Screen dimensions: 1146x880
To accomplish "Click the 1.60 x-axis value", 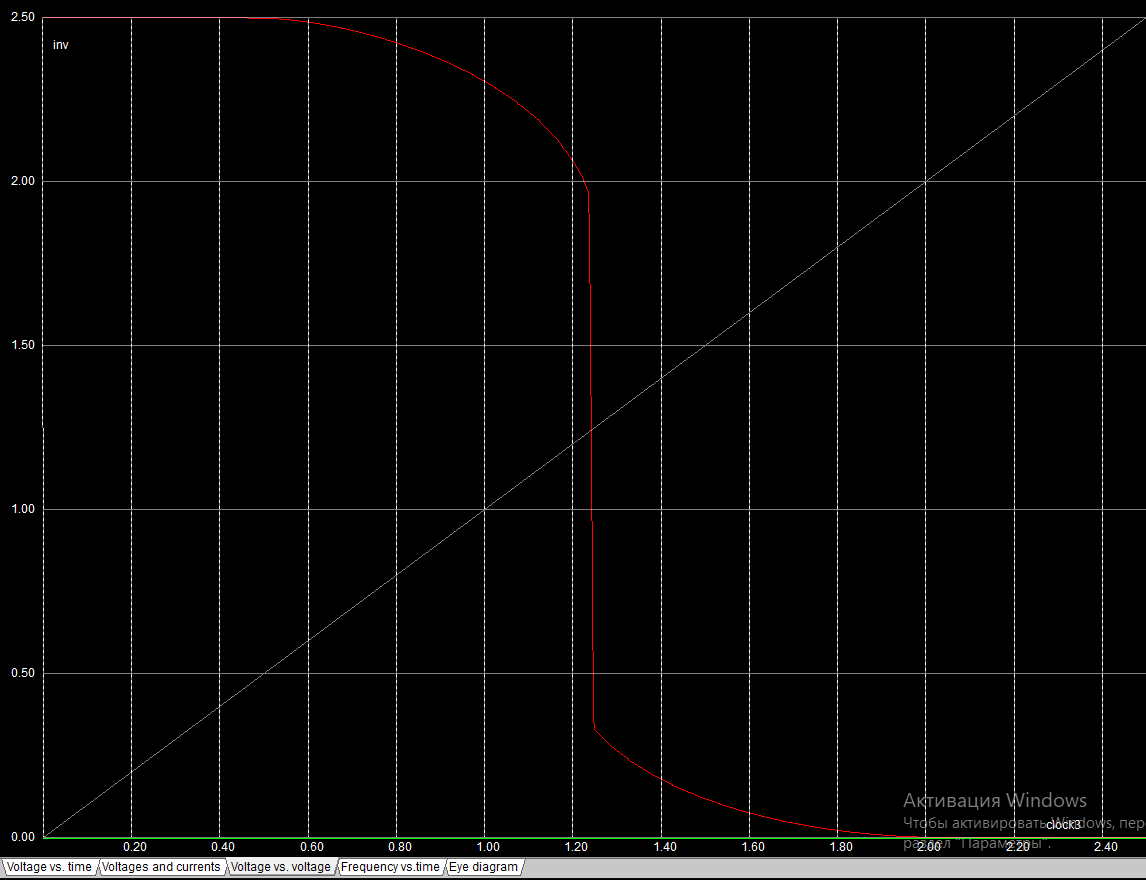I will pos(753,847).
